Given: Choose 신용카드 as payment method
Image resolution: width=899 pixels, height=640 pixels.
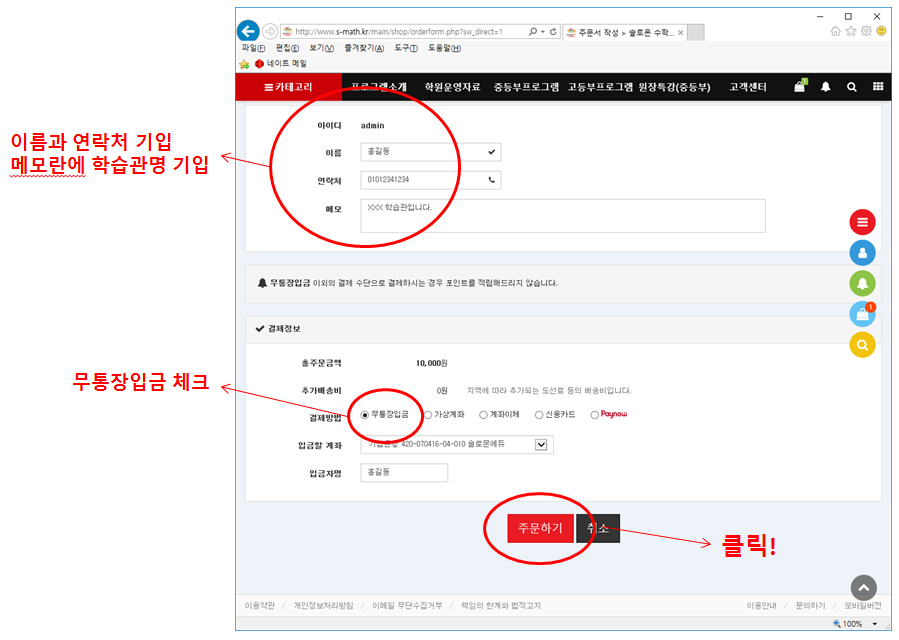Looking at the screenshot, I should click(539, 414).
